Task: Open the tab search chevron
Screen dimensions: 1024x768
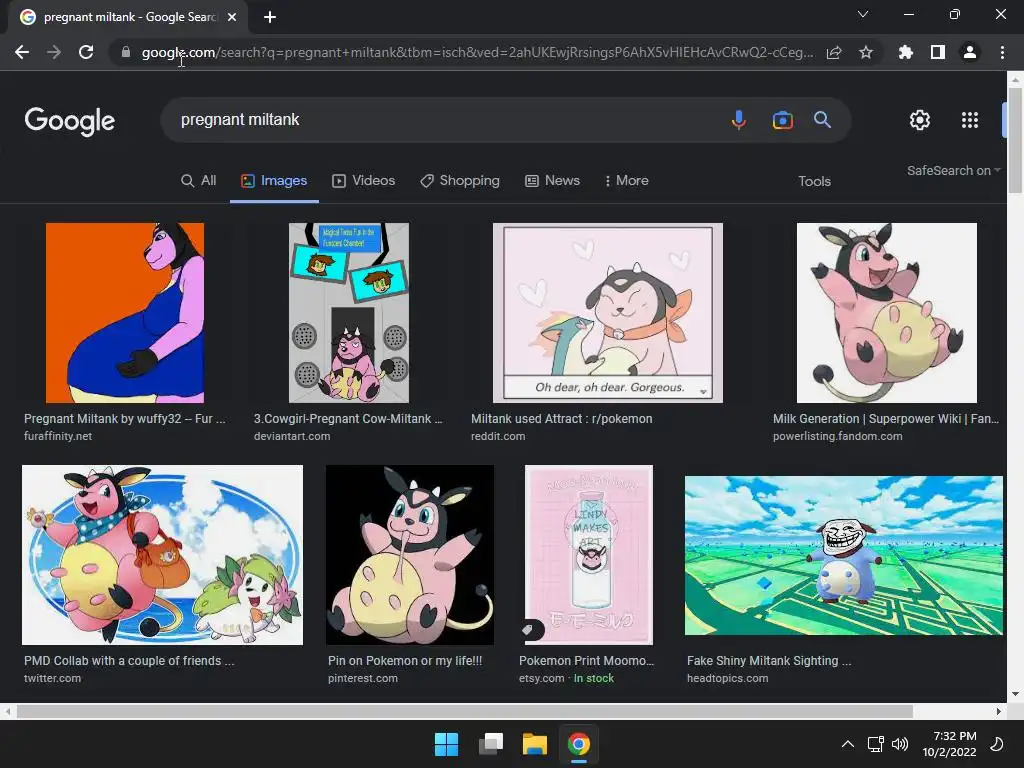Action: coord(863,14)
